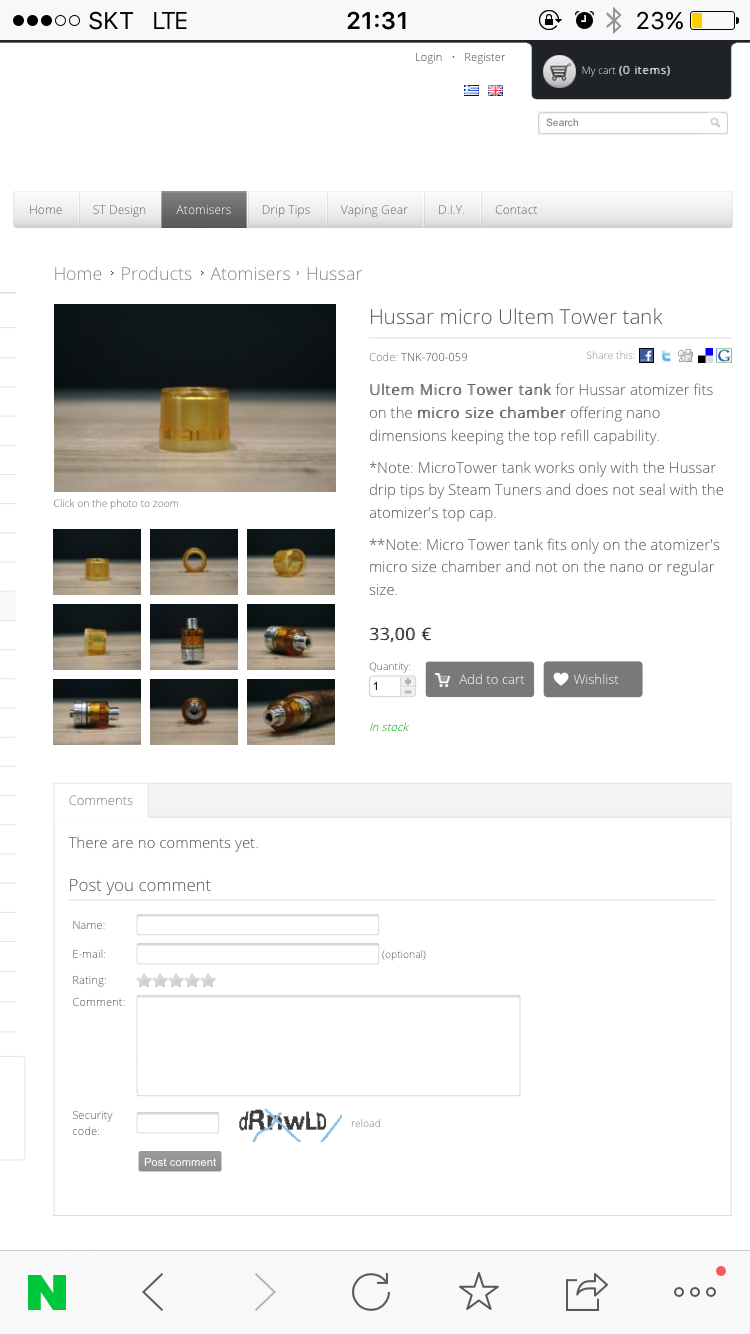Image resolution: width=750 pixels, height=1334 pixels.
Task: Open browser share icon
Action: (x=587, y=1291)
